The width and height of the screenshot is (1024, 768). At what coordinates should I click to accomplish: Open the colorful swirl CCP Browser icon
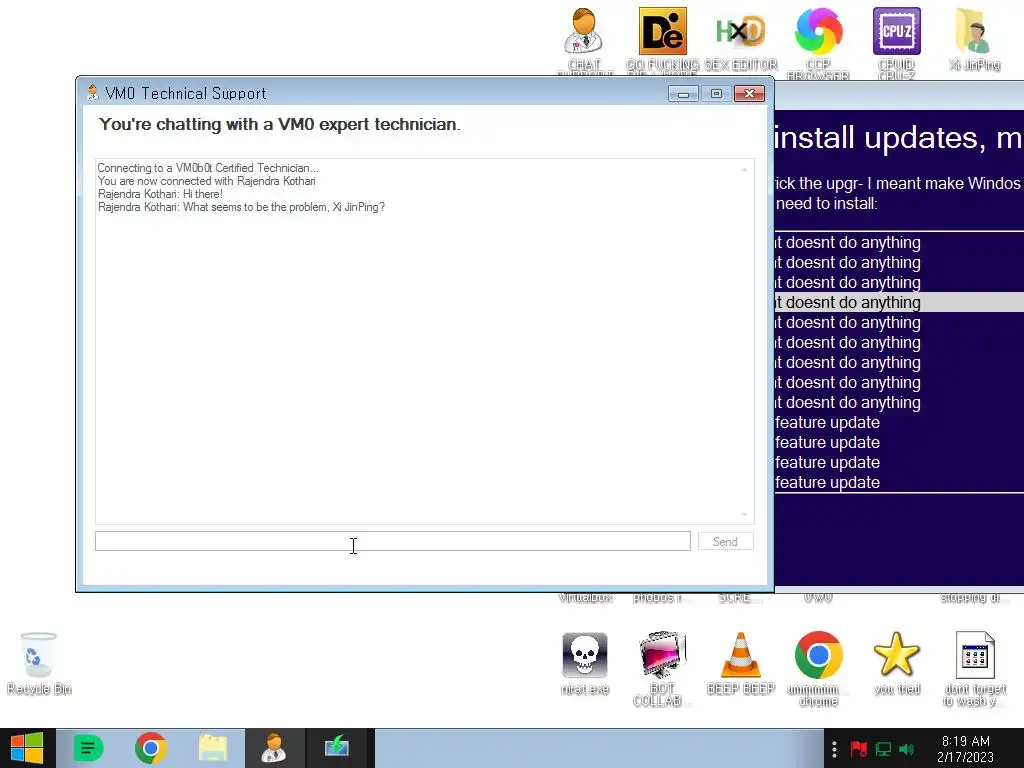pyautogui.click(x=818, y=40)
